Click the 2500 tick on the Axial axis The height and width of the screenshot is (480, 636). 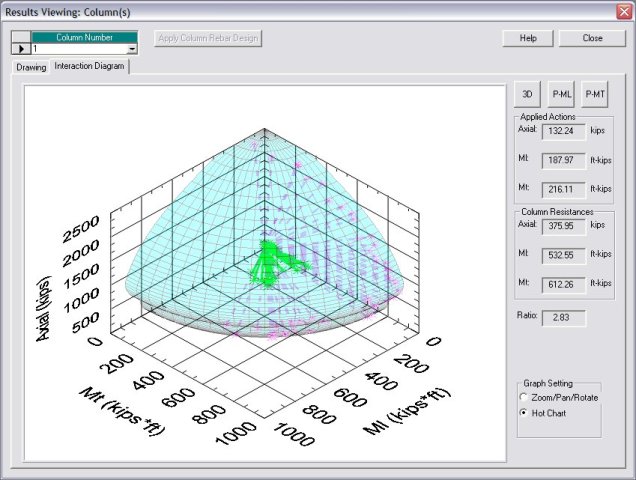click(81, 228)
